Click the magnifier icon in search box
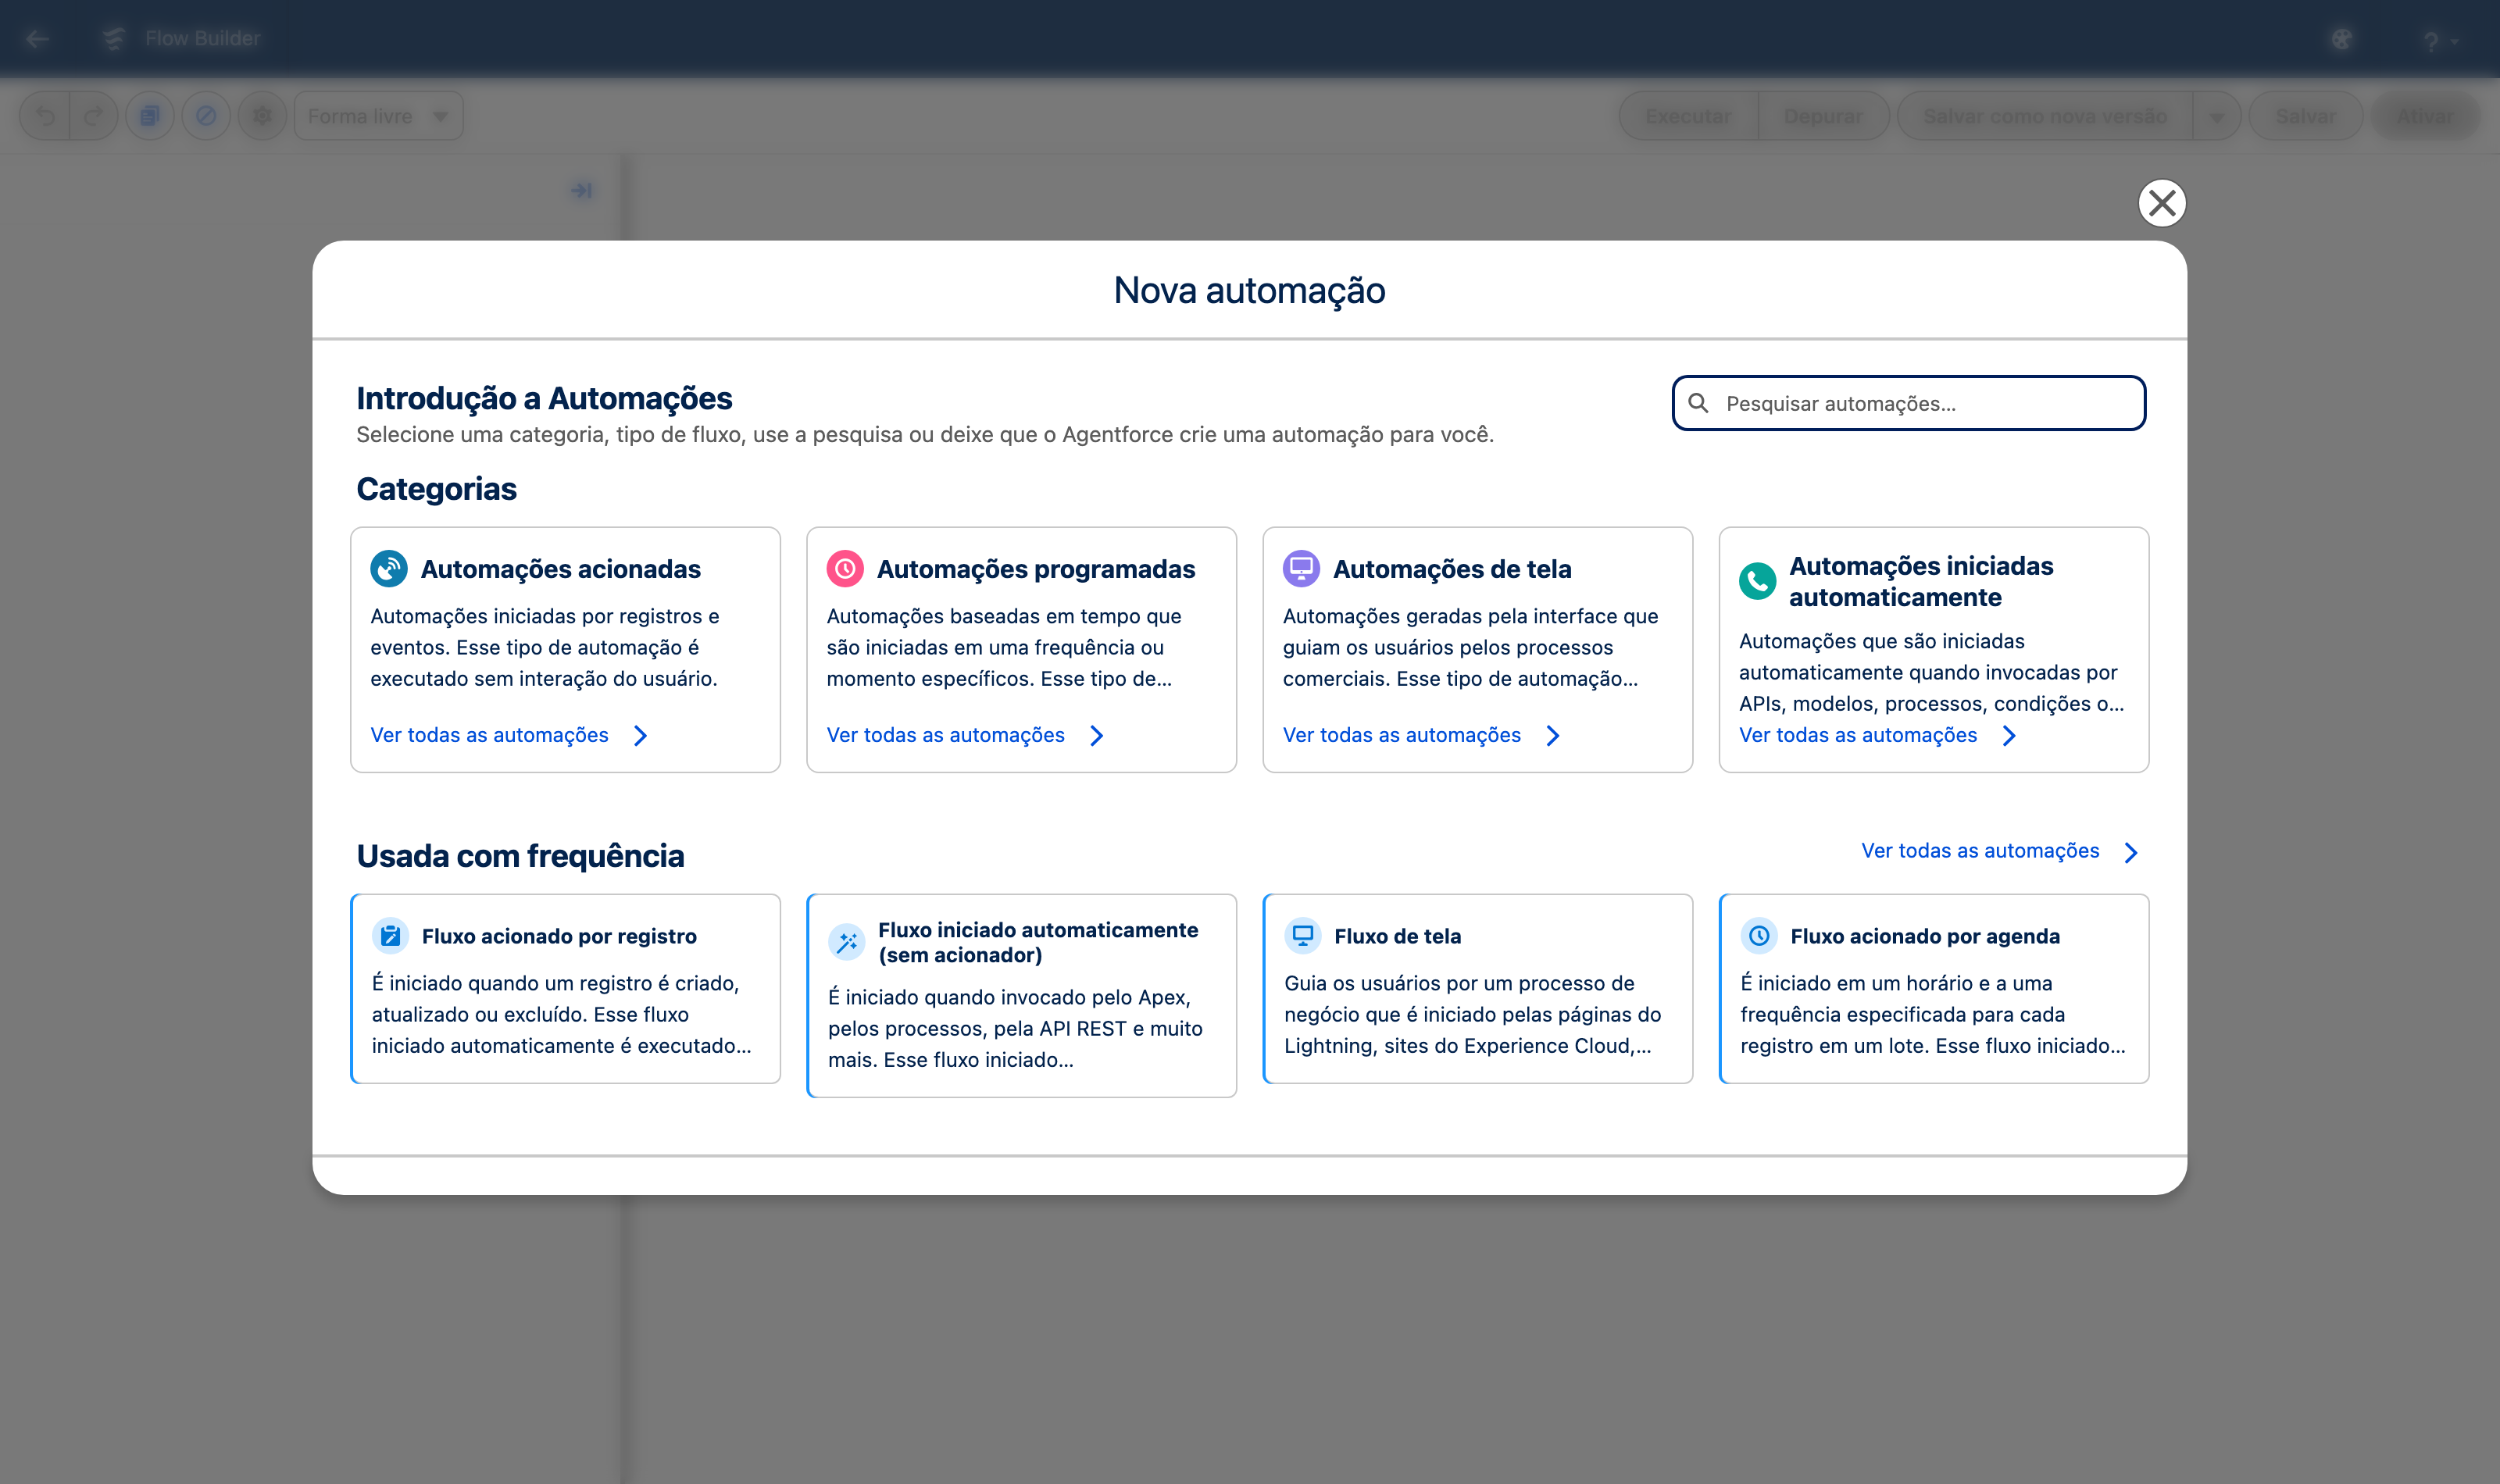The height and width of the screenshot is (1484, 2500). tap(1698, 403)
